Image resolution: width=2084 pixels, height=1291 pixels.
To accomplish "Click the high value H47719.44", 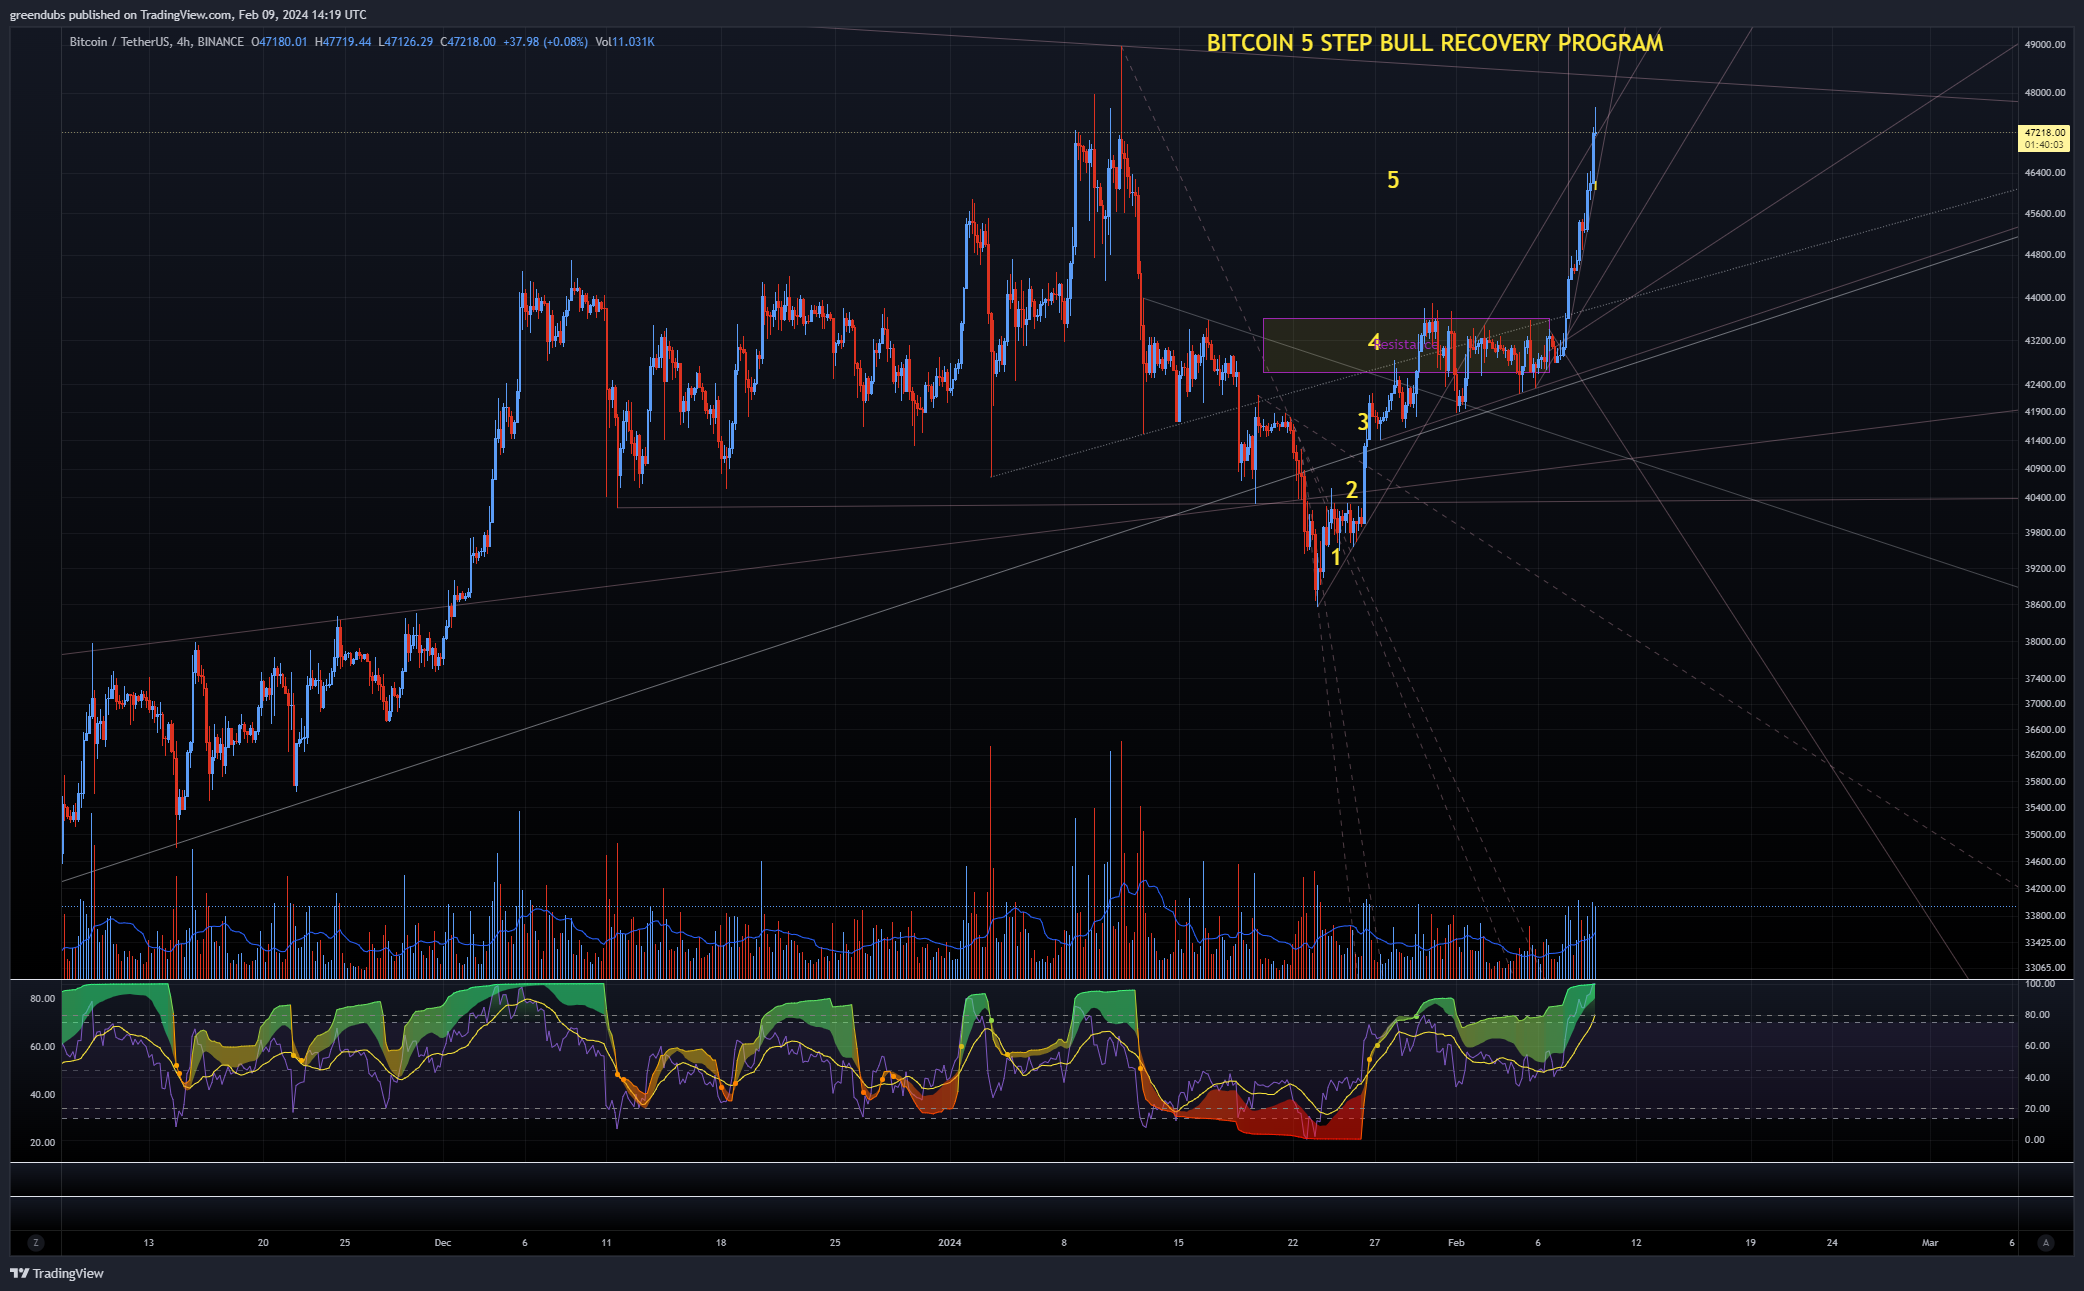I will pos(343,42).
